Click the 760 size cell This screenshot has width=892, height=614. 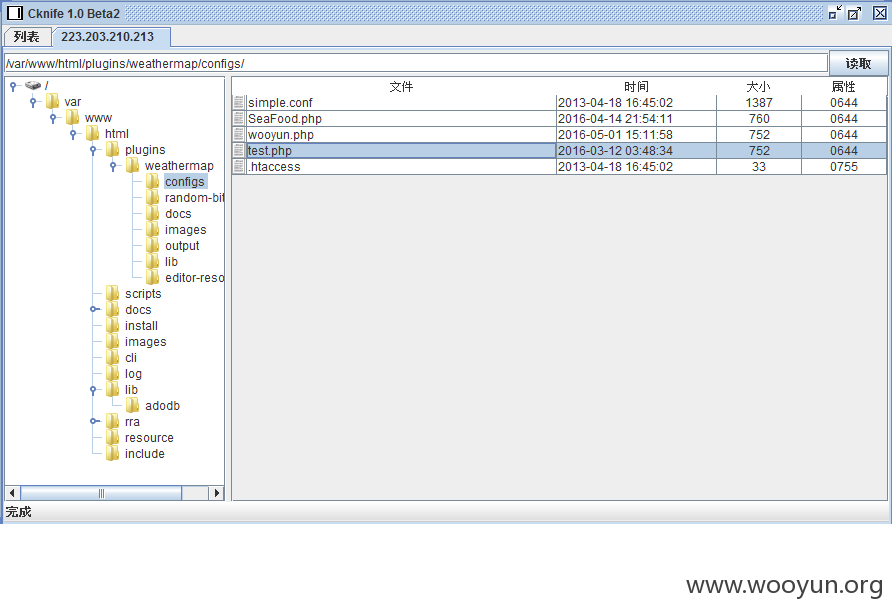759,118
